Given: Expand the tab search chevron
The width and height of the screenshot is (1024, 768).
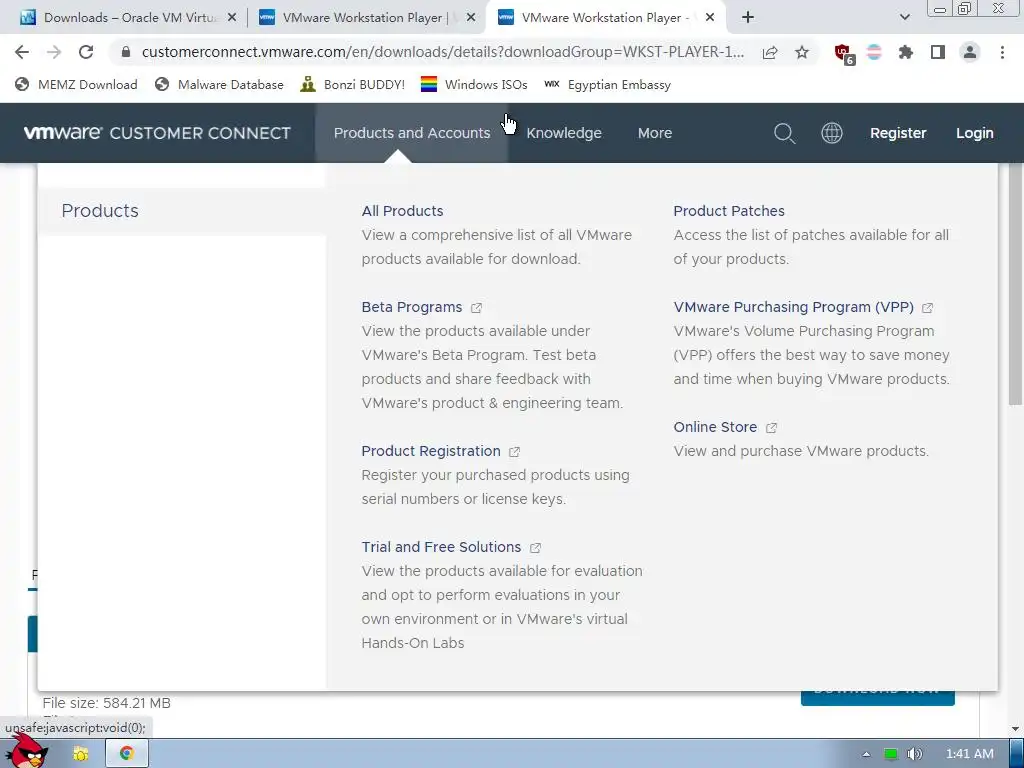Looking at the screenshot, I should point(904,18).
